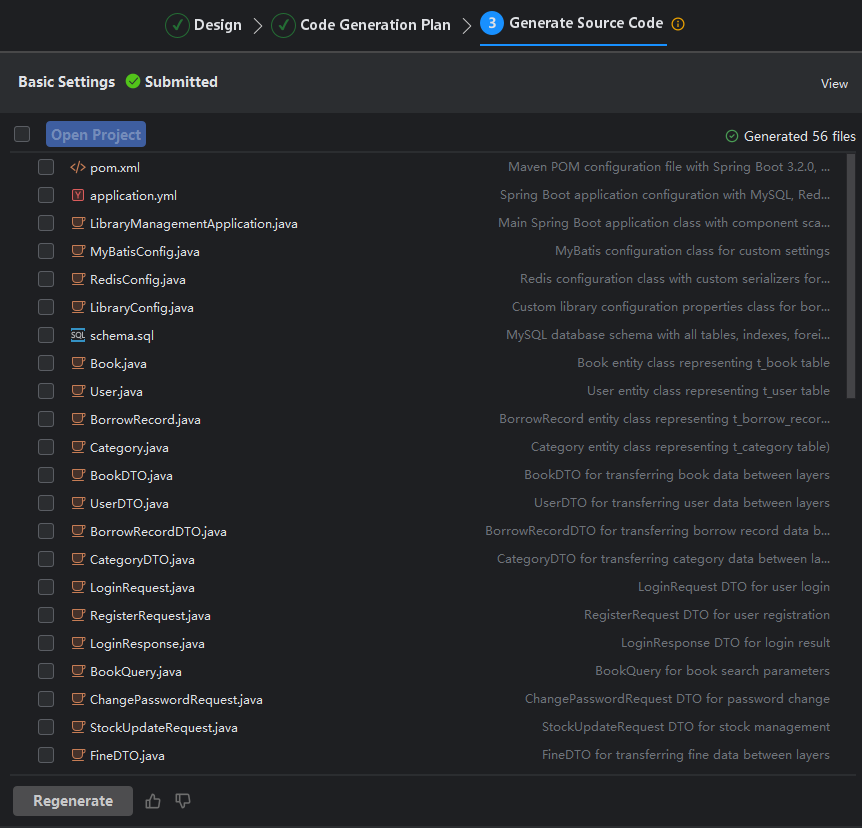Switch to the Code Generation Plan step
Screen dimensions: 862x828
coord(362,25)
